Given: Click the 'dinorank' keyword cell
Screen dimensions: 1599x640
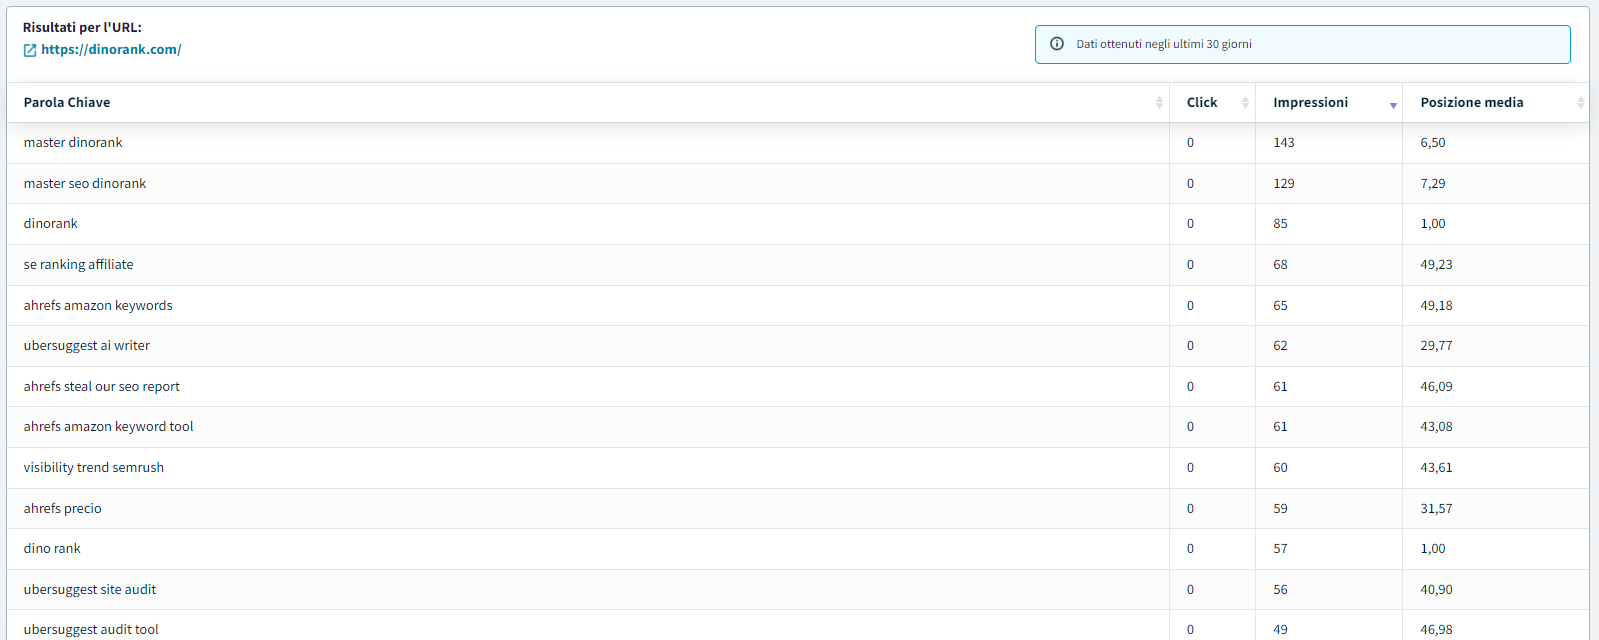Looking at the screenshot, I should pos(51,224).
